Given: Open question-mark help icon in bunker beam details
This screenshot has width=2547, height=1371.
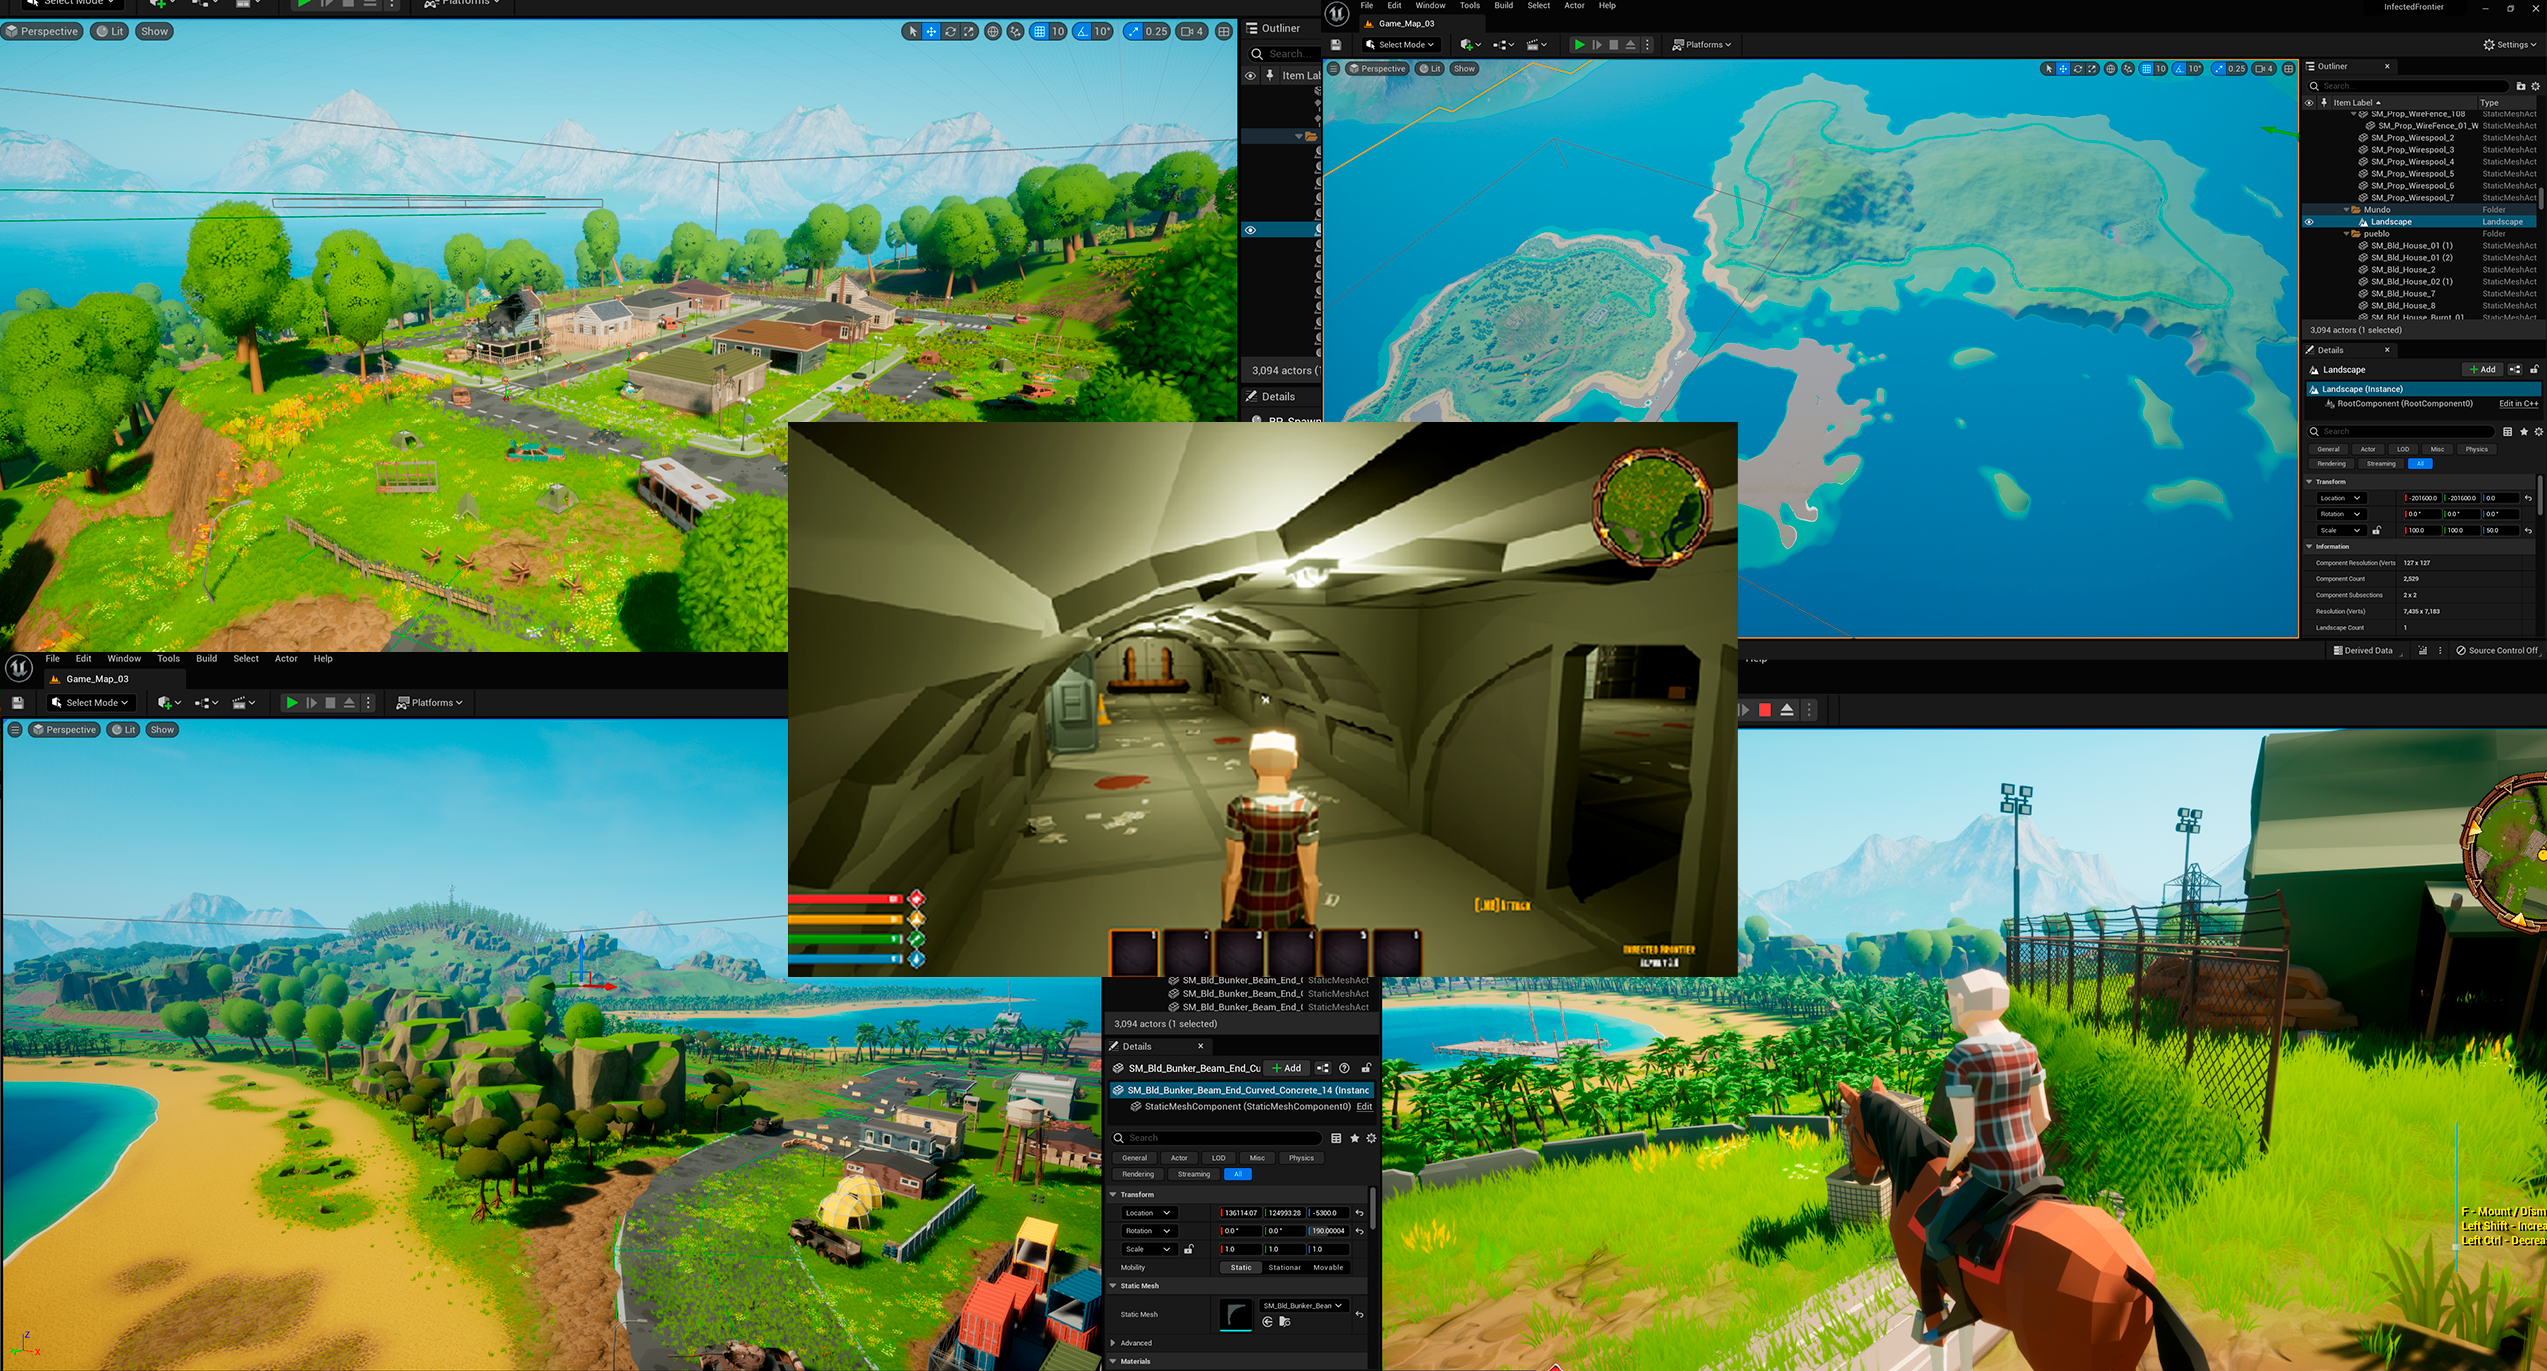Looking at the screenshot, I should pos(1344,1068).
